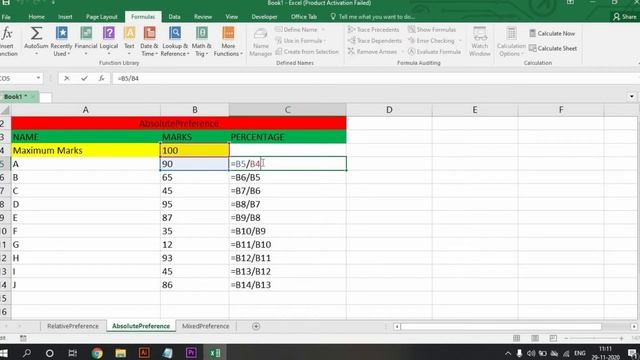The image size is (640, 360).
Task: Open Date & Time functions
Action: [x=149, y=41]
